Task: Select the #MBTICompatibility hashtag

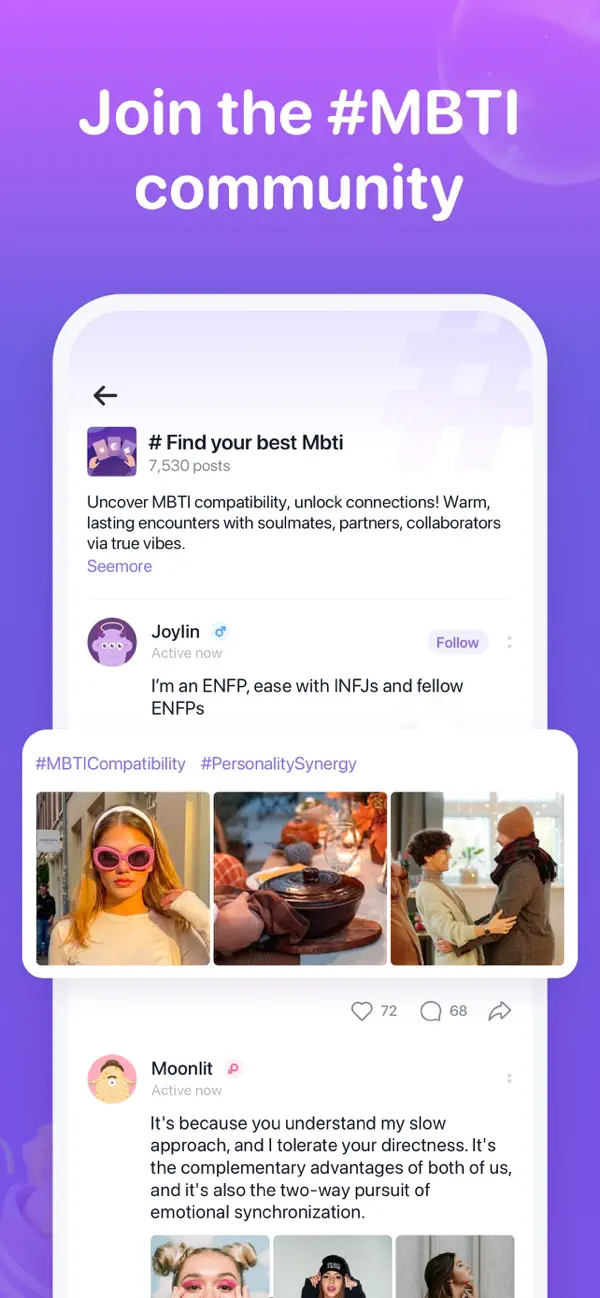Action: [x=111, y=763]
